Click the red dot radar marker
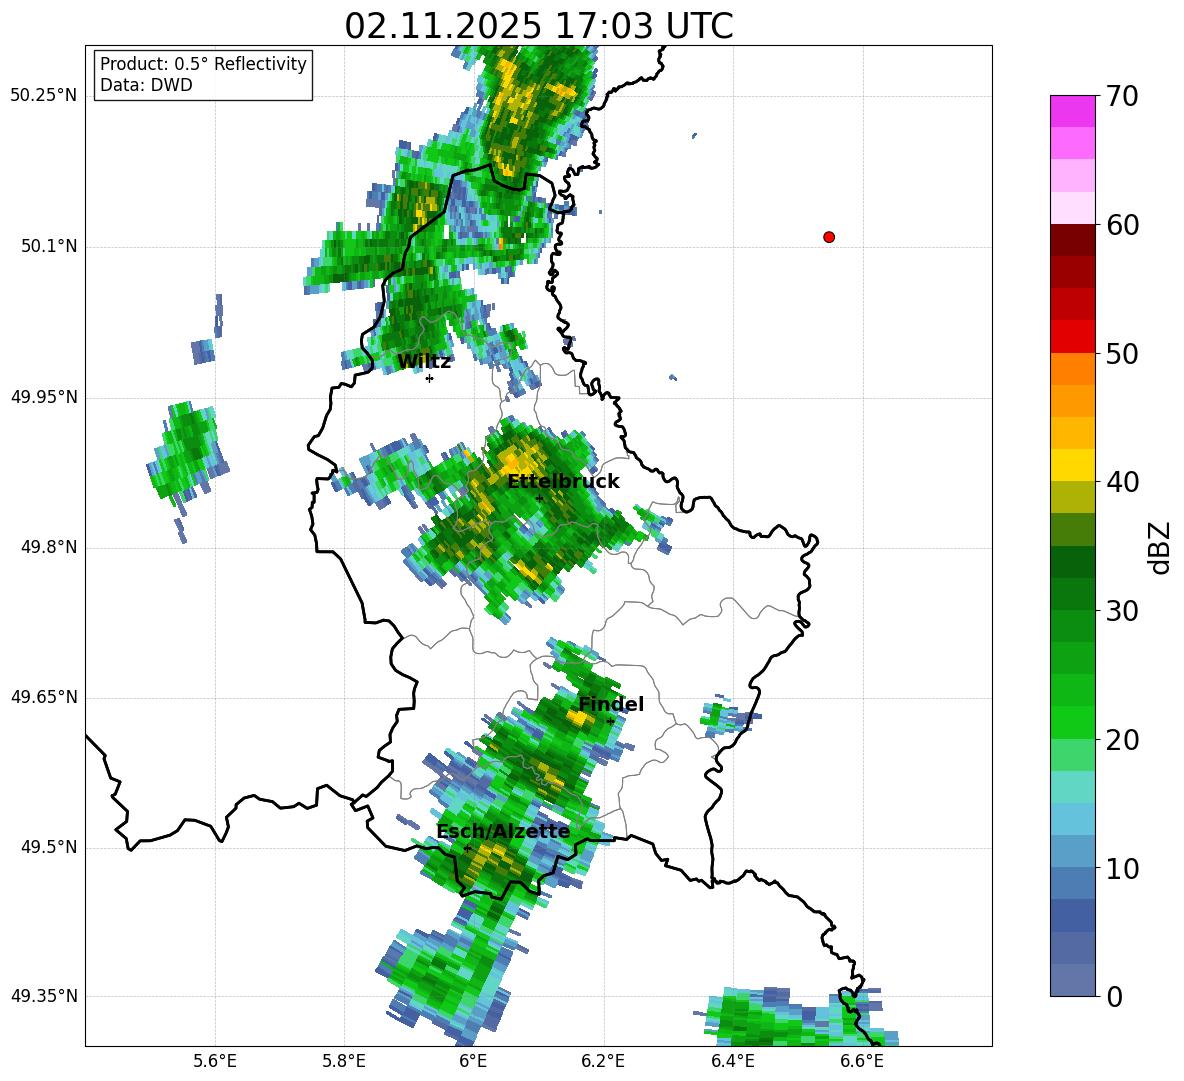 point(828,237)
